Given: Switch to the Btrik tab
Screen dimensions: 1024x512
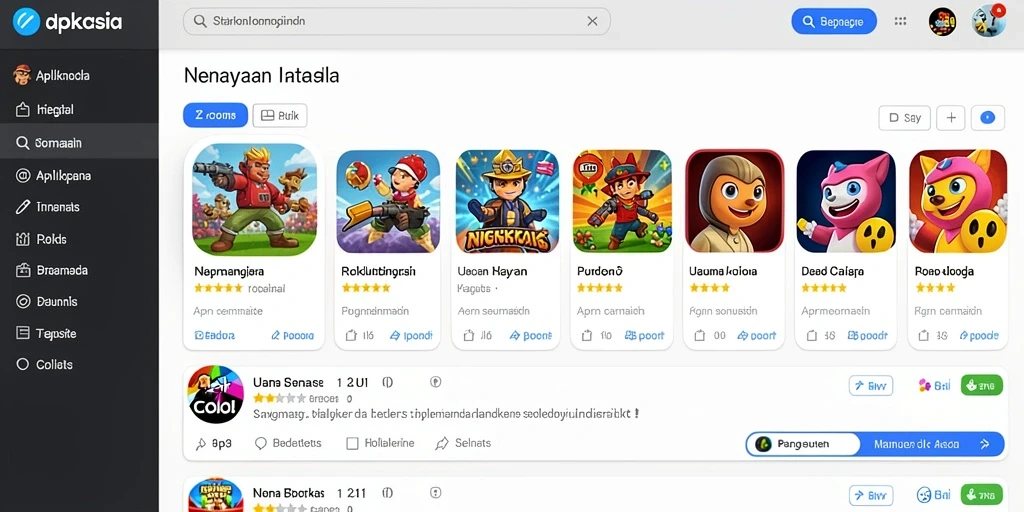Looking at the screenshot, I should (x=280, y=116).
